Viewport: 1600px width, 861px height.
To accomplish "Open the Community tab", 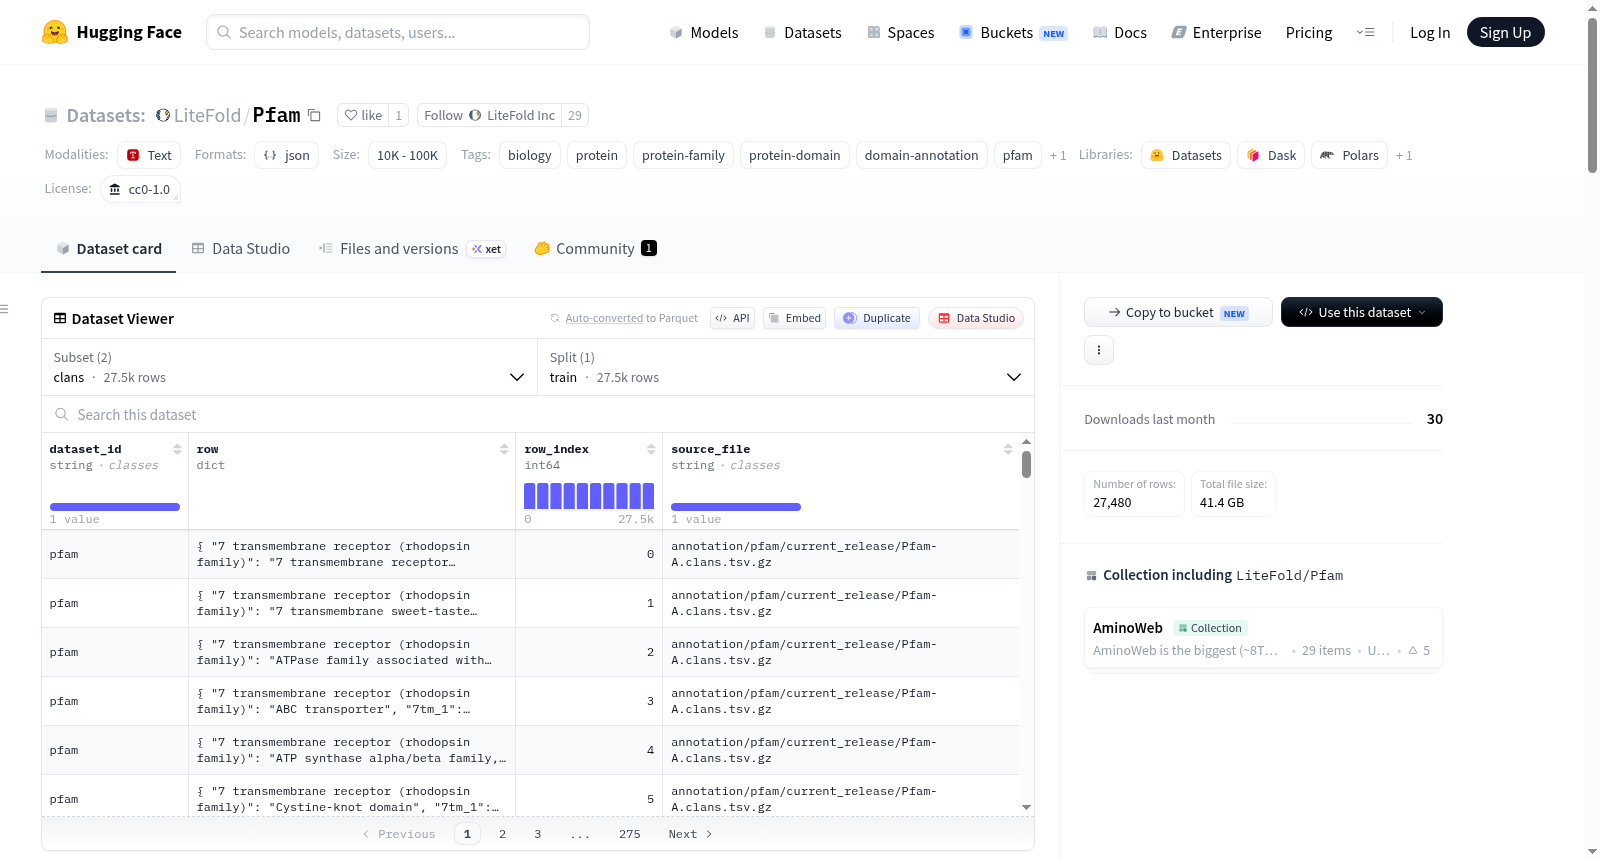I will click(x=595, y=249).
